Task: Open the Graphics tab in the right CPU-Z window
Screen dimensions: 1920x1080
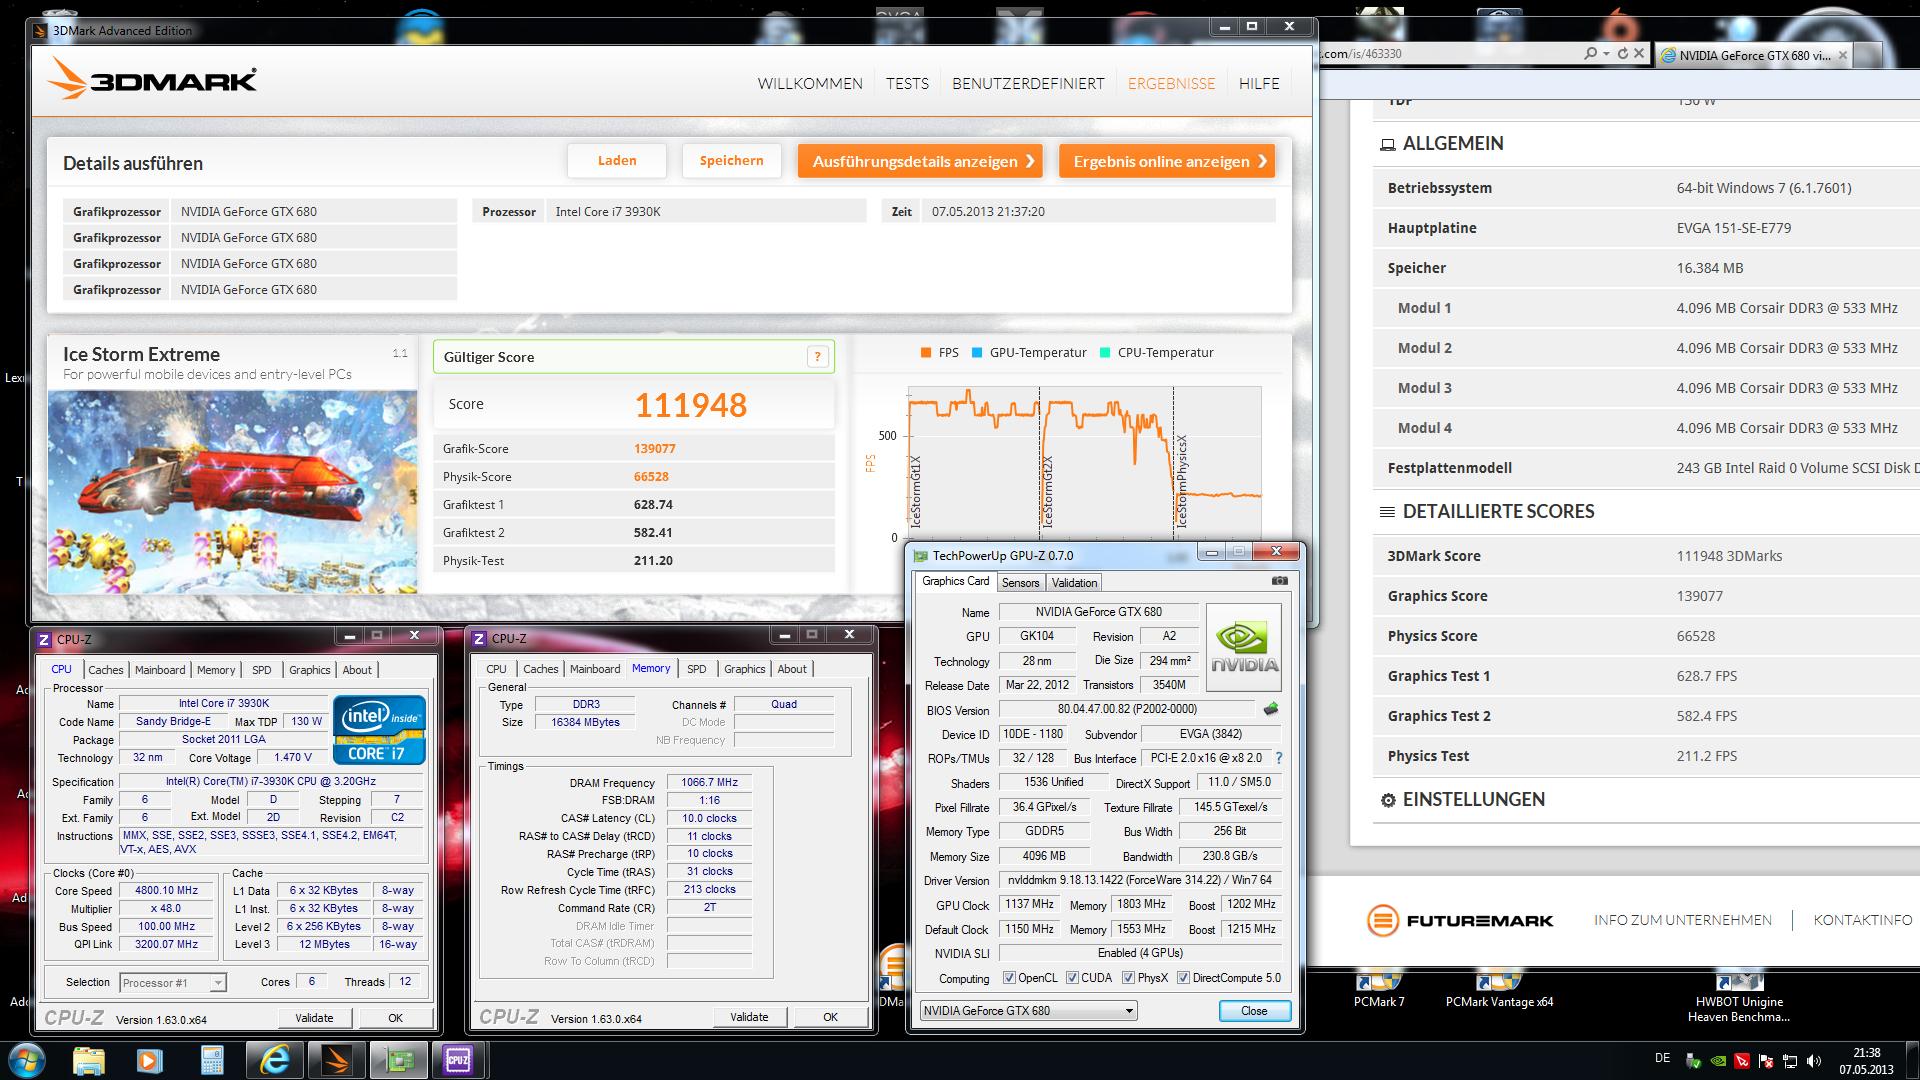Action: point(744,669)
